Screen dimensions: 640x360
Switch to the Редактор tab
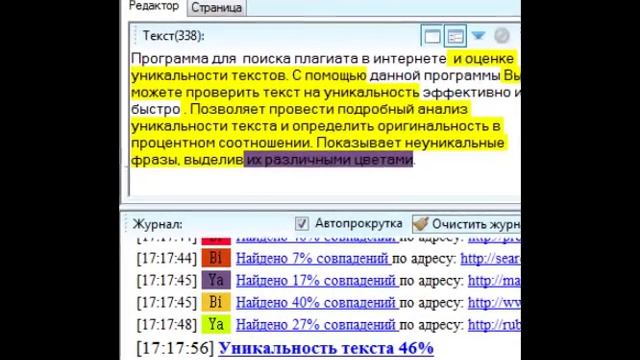click(x=153, y=7)
